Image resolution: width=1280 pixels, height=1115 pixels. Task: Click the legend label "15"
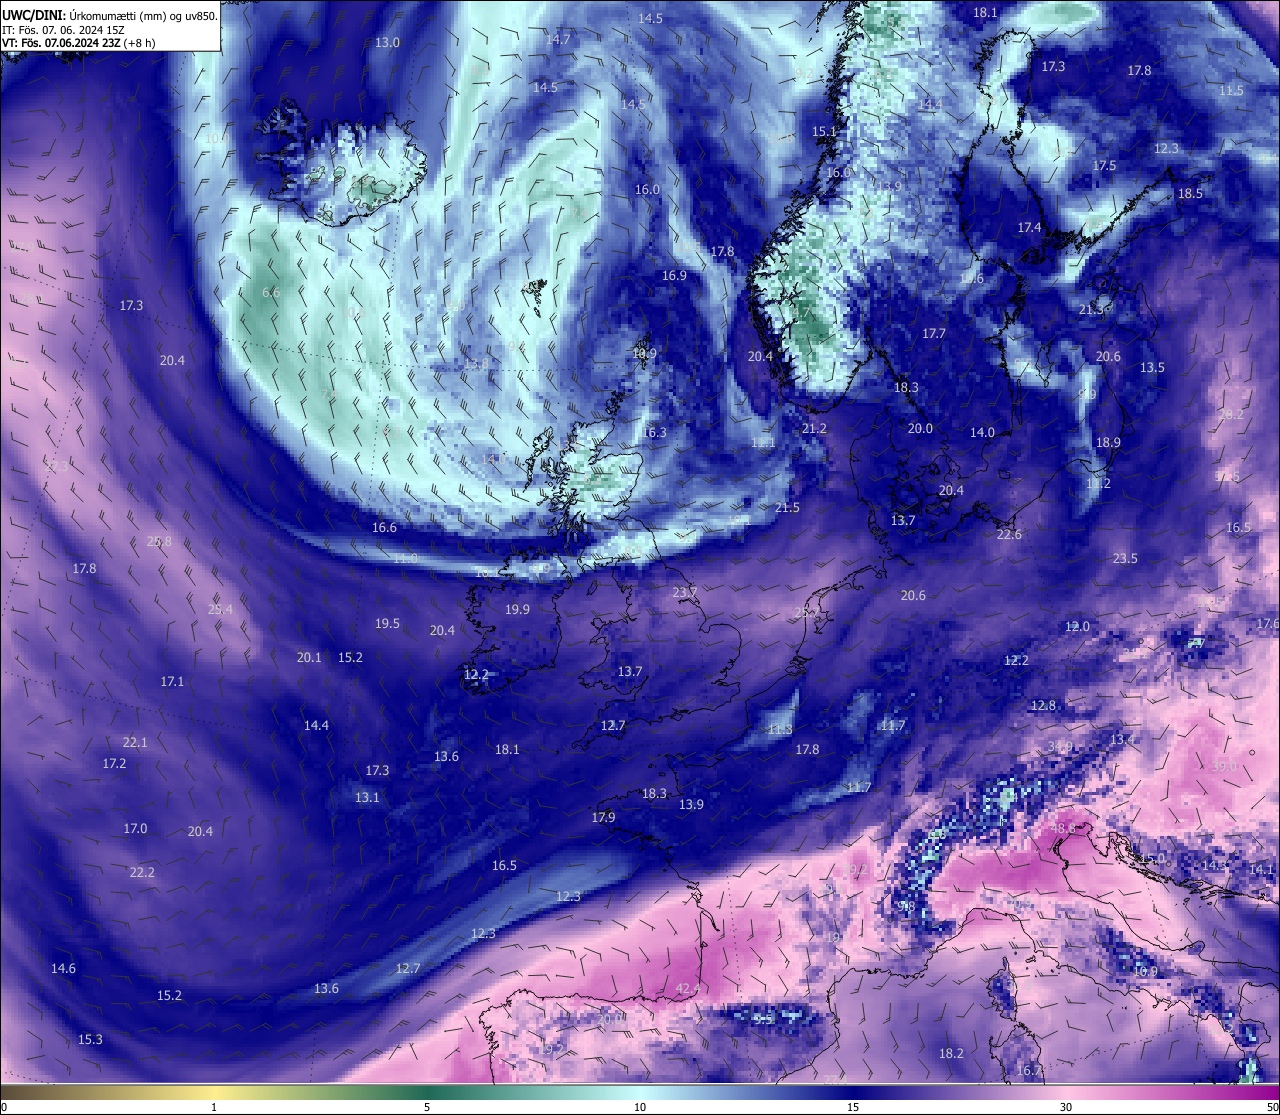tap(853, 1107)
